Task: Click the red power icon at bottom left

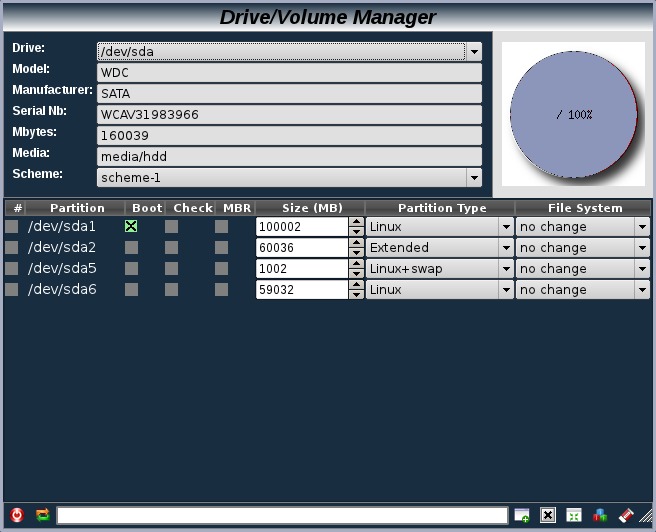Action: [x=17, y=515]
